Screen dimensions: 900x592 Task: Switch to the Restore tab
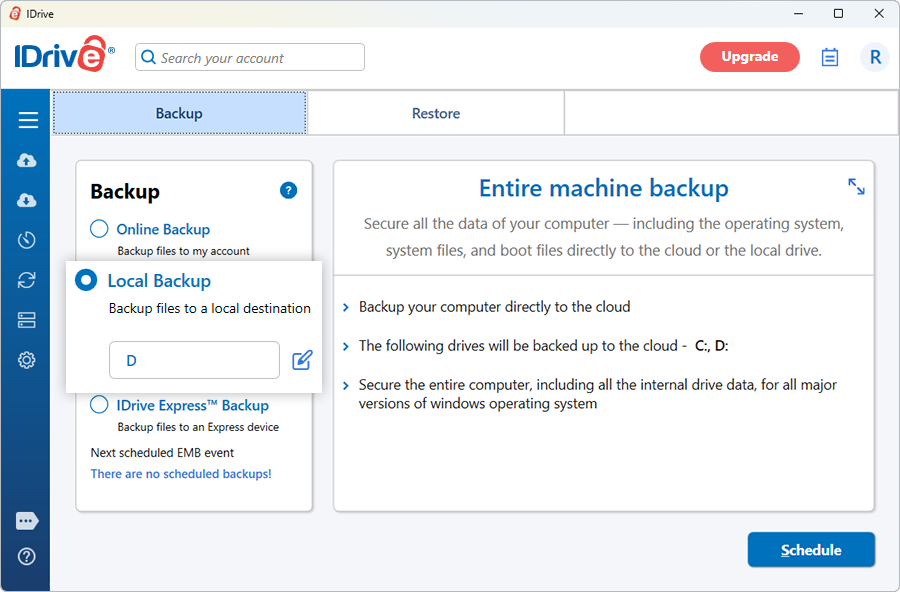[x=436, y=113]
